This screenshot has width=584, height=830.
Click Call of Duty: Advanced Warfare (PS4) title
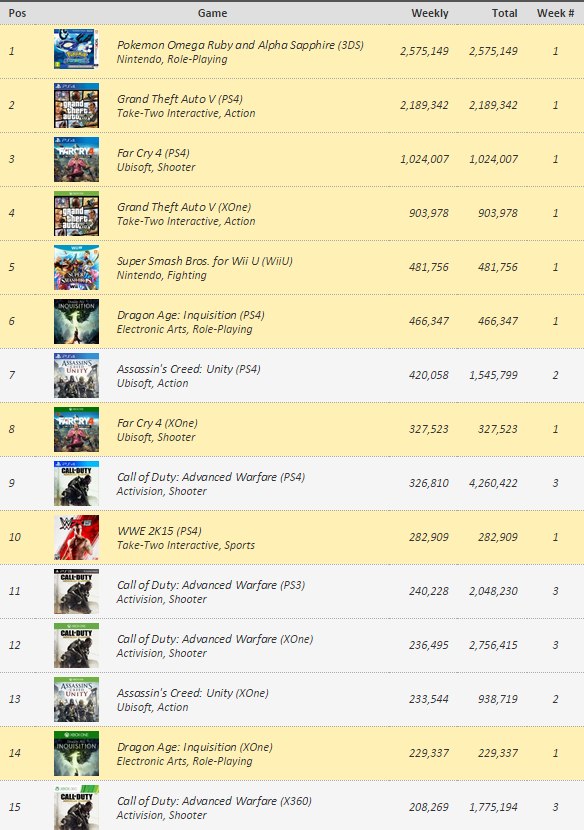click(x=211, y=477)
